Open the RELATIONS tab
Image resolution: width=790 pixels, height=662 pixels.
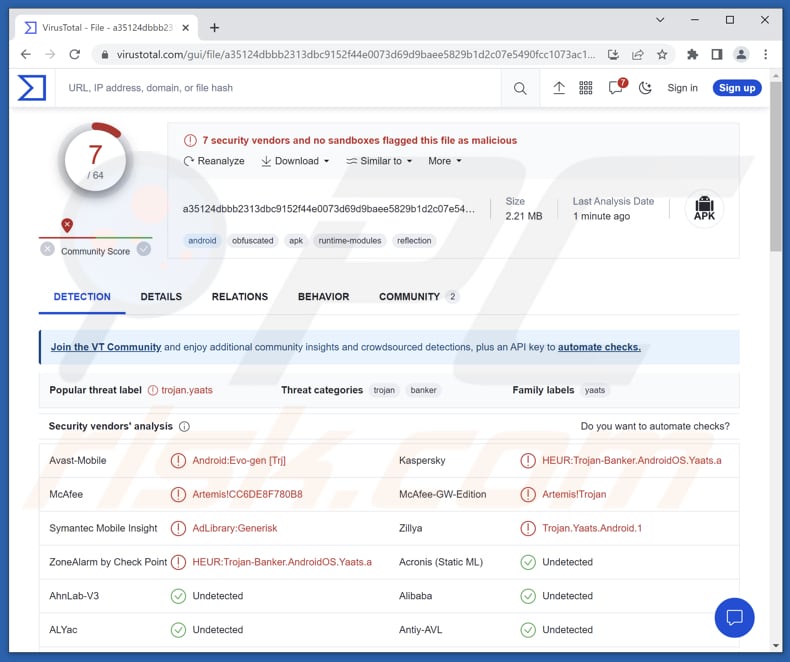[240, 297]
